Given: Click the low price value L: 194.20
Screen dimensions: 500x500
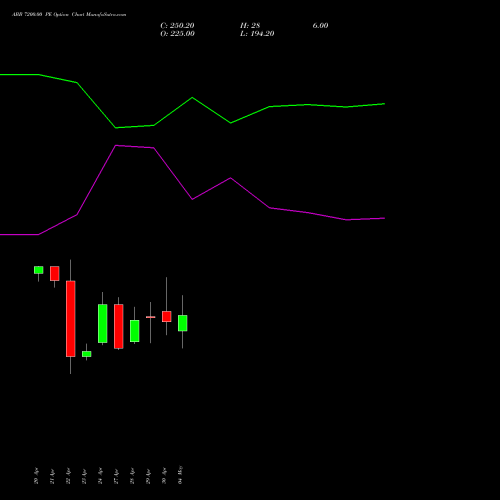Looking at the screenshot, I should 257,34.
